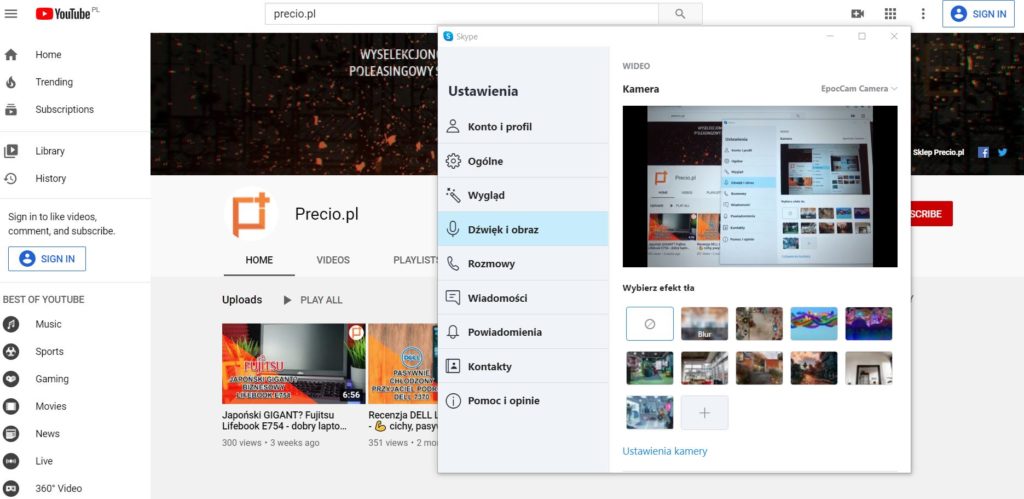Click the Japoński GIGANT video title
The width and height of the screenshot is (1024, 499).
point(284,421)
